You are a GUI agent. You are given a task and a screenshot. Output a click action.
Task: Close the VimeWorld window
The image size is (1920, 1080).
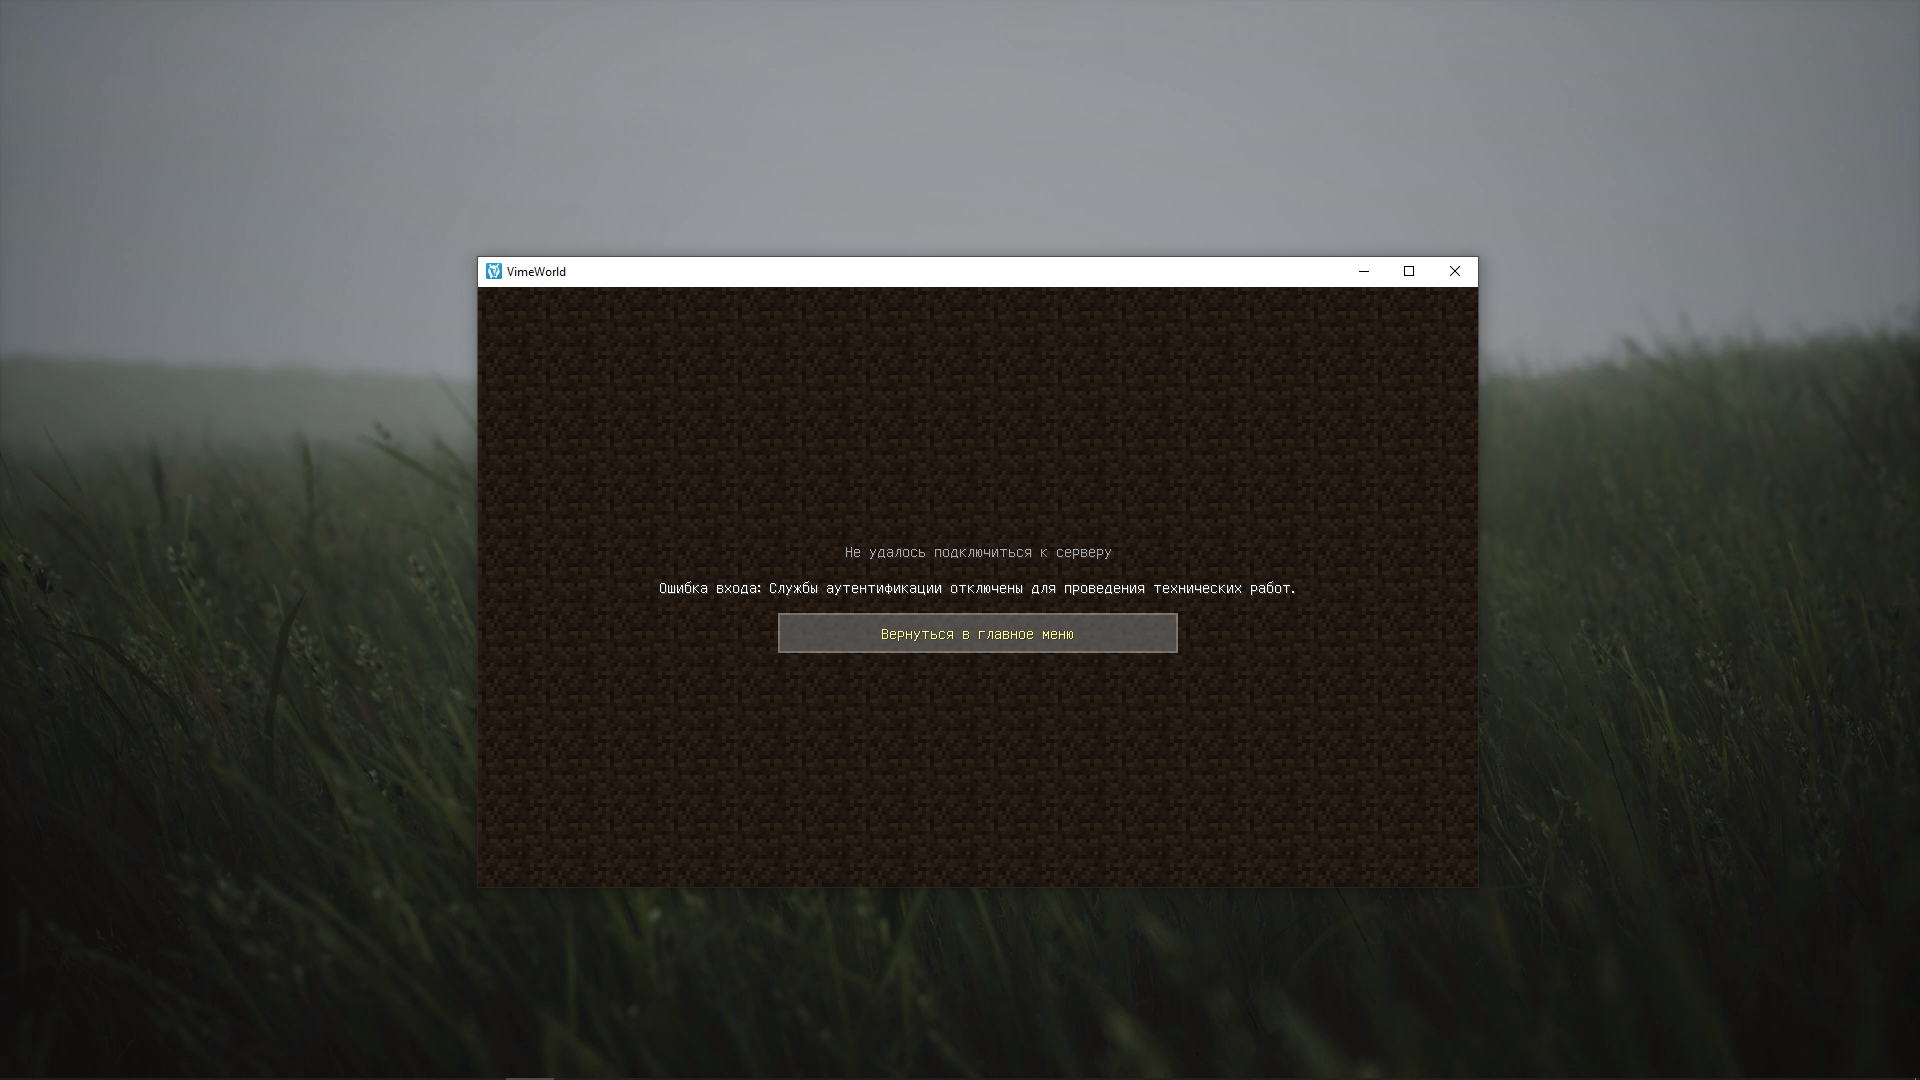click(1455, 271)
